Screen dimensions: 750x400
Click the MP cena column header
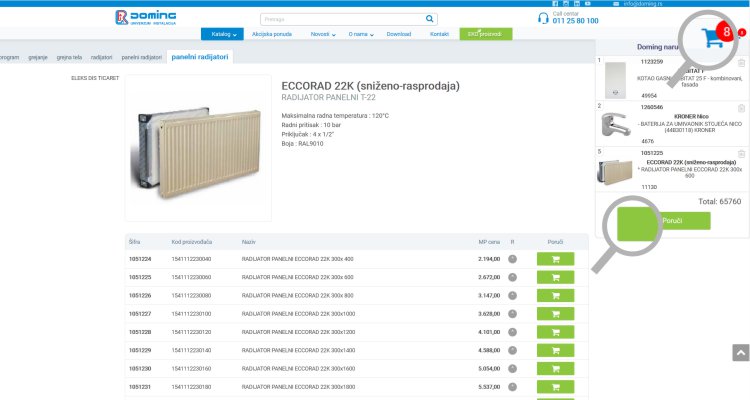tap(489, 242)
